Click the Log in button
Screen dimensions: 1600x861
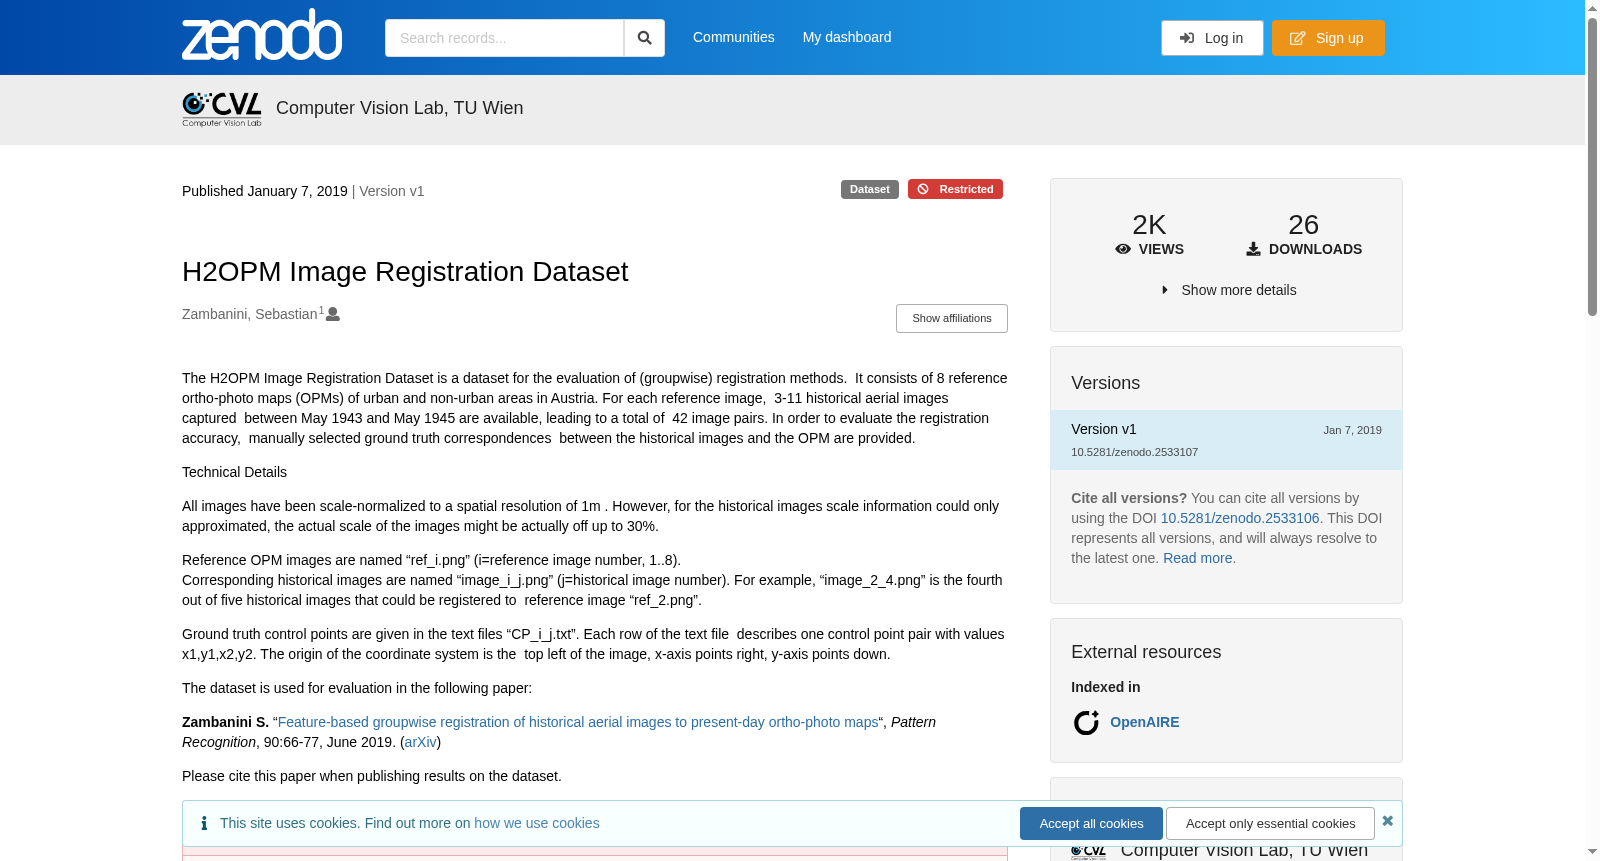click(1212, 38)
